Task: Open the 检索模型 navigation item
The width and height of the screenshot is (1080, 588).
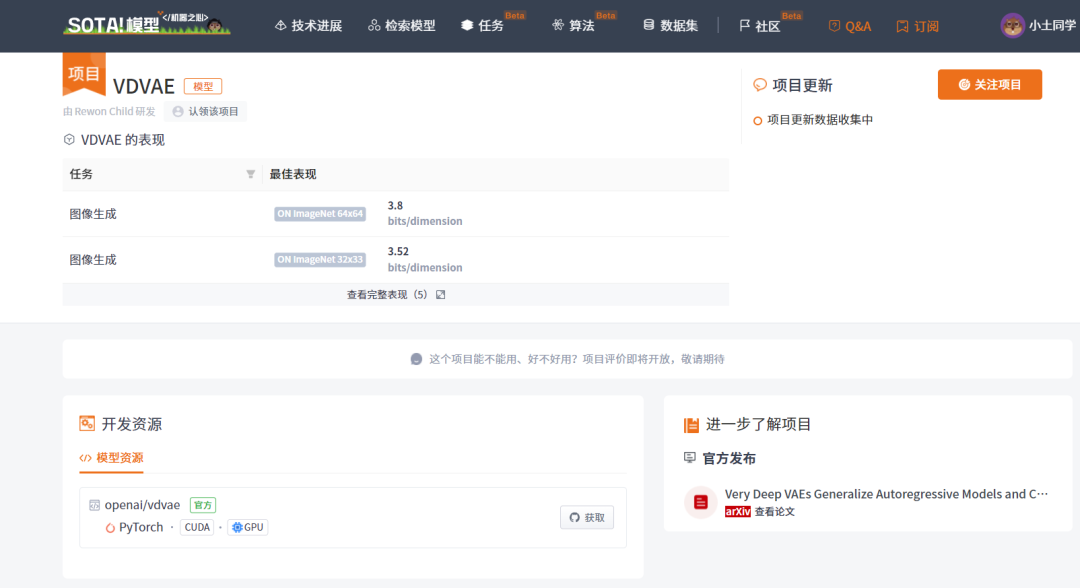Action: pos(402,25)
